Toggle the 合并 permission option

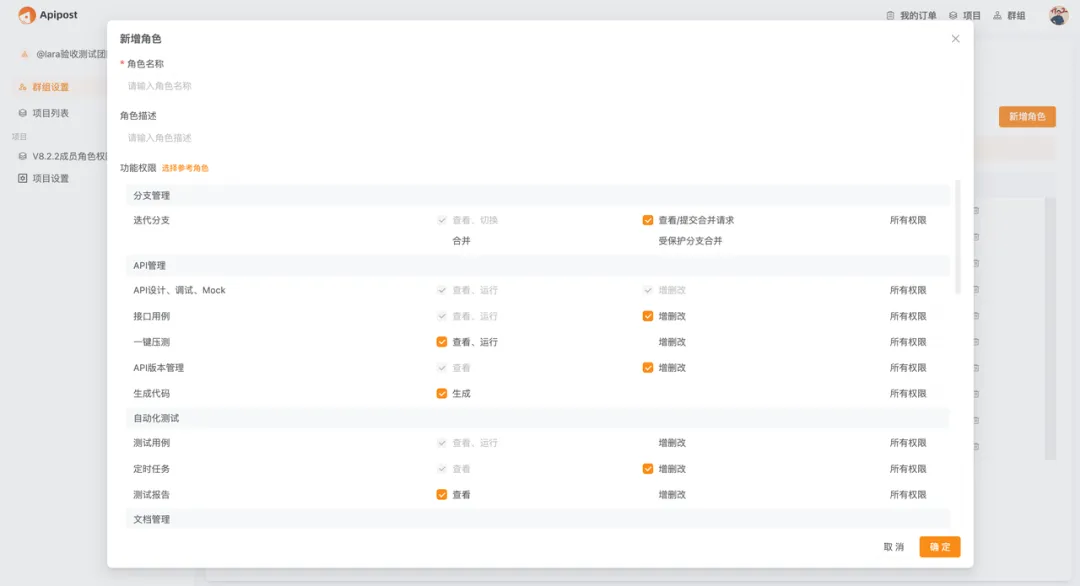coord(461,241)
